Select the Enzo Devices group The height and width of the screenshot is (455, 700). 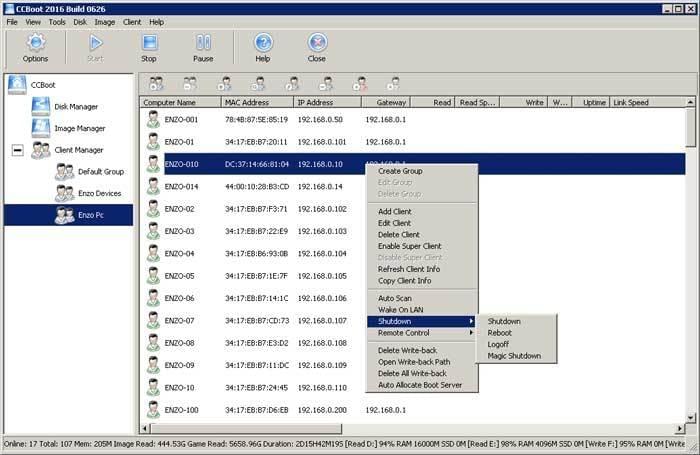pos(99,193)
